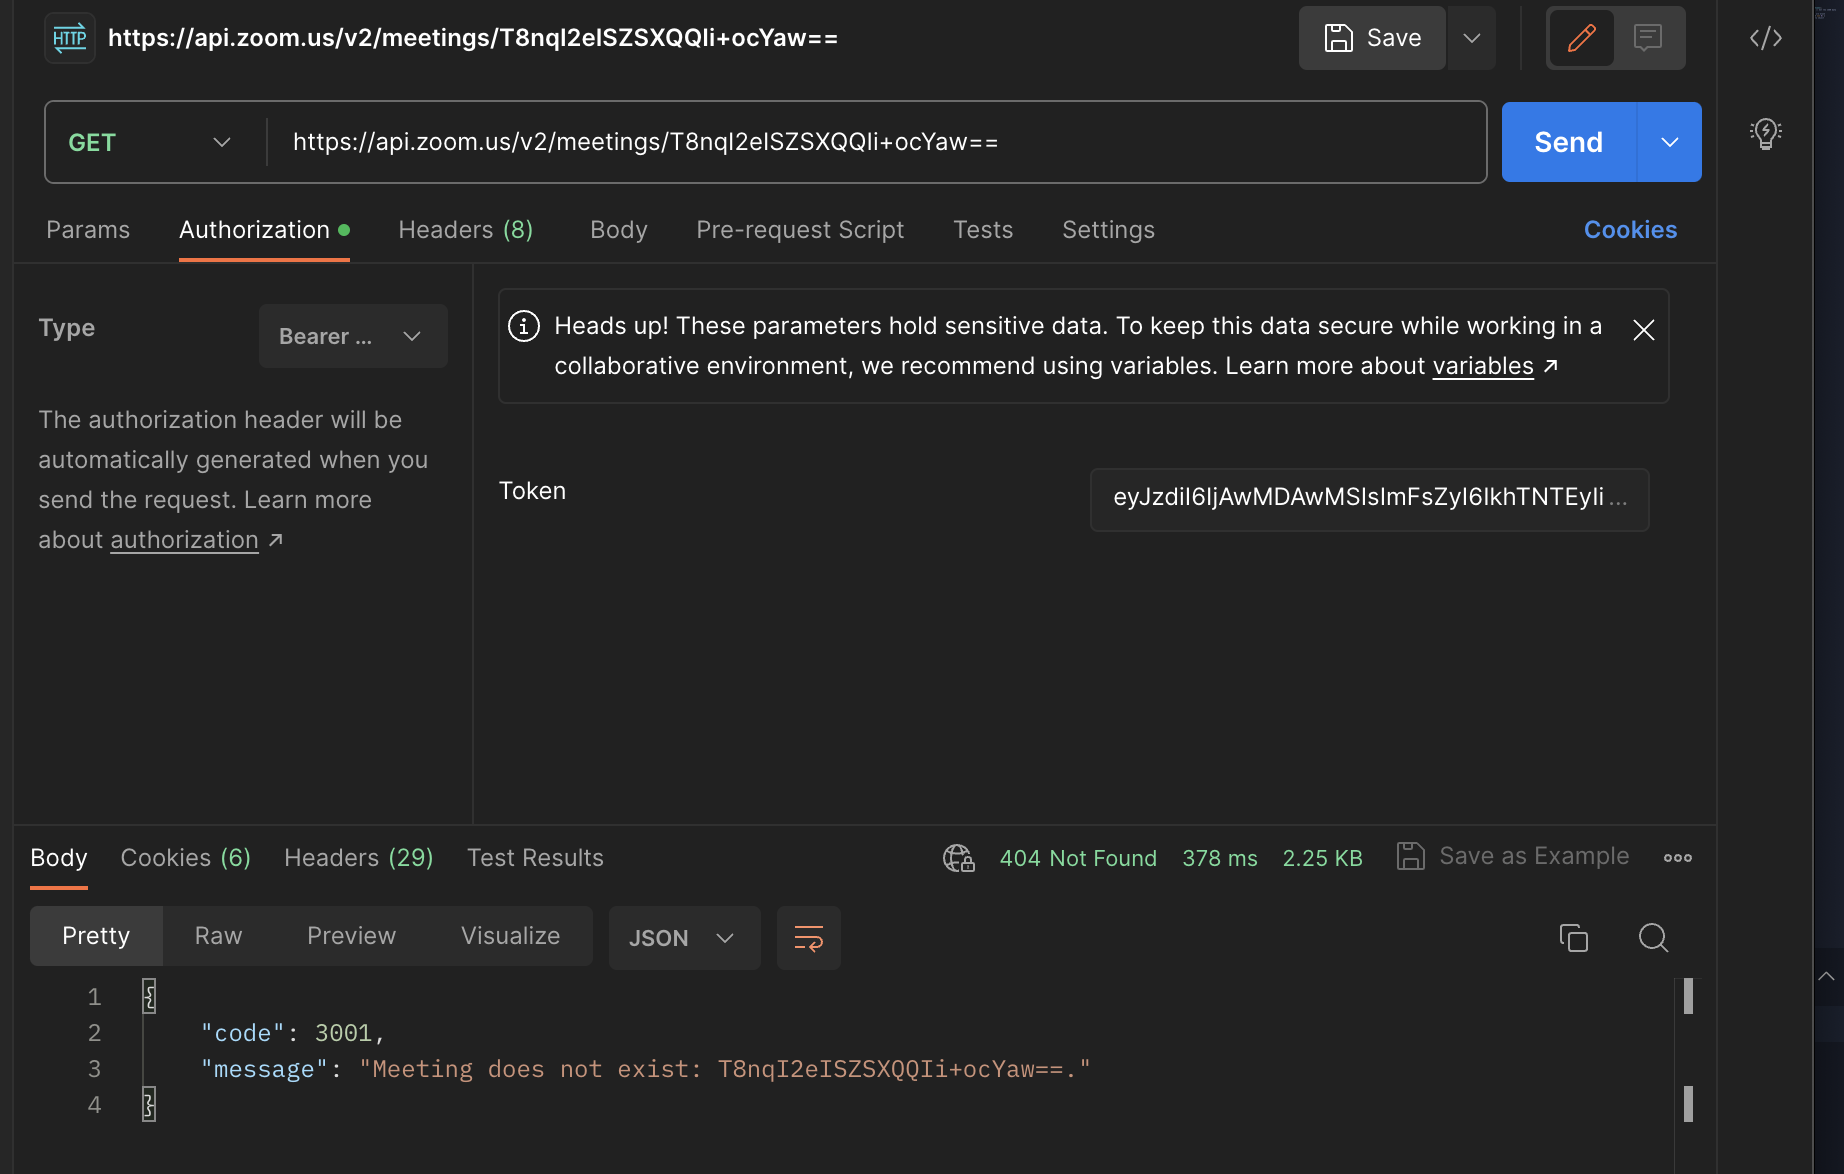Open the Tests tab
This screenshot has height=1174, width=1844.
tap(983, 230)
